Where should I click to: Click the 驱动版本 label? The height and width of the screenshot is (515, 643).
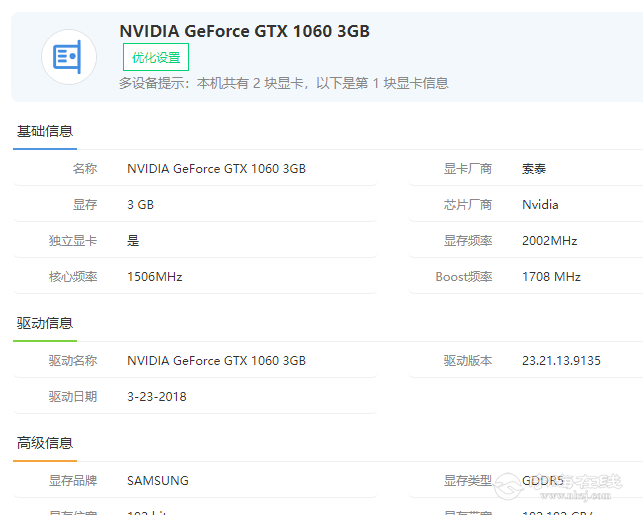click(468, 360)
